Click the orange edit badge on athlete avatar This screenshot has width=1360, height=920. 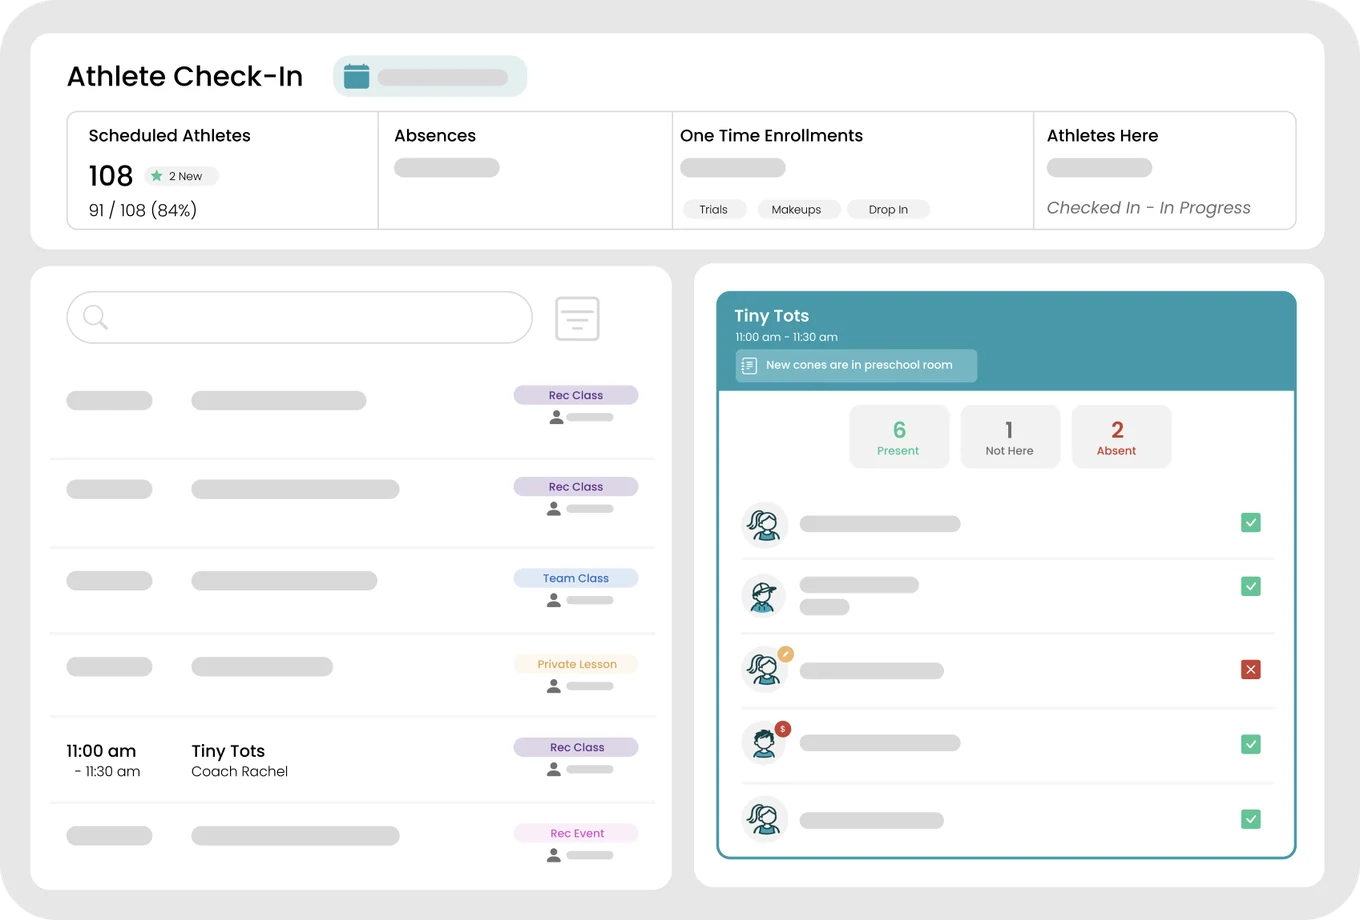coord(786,654)
